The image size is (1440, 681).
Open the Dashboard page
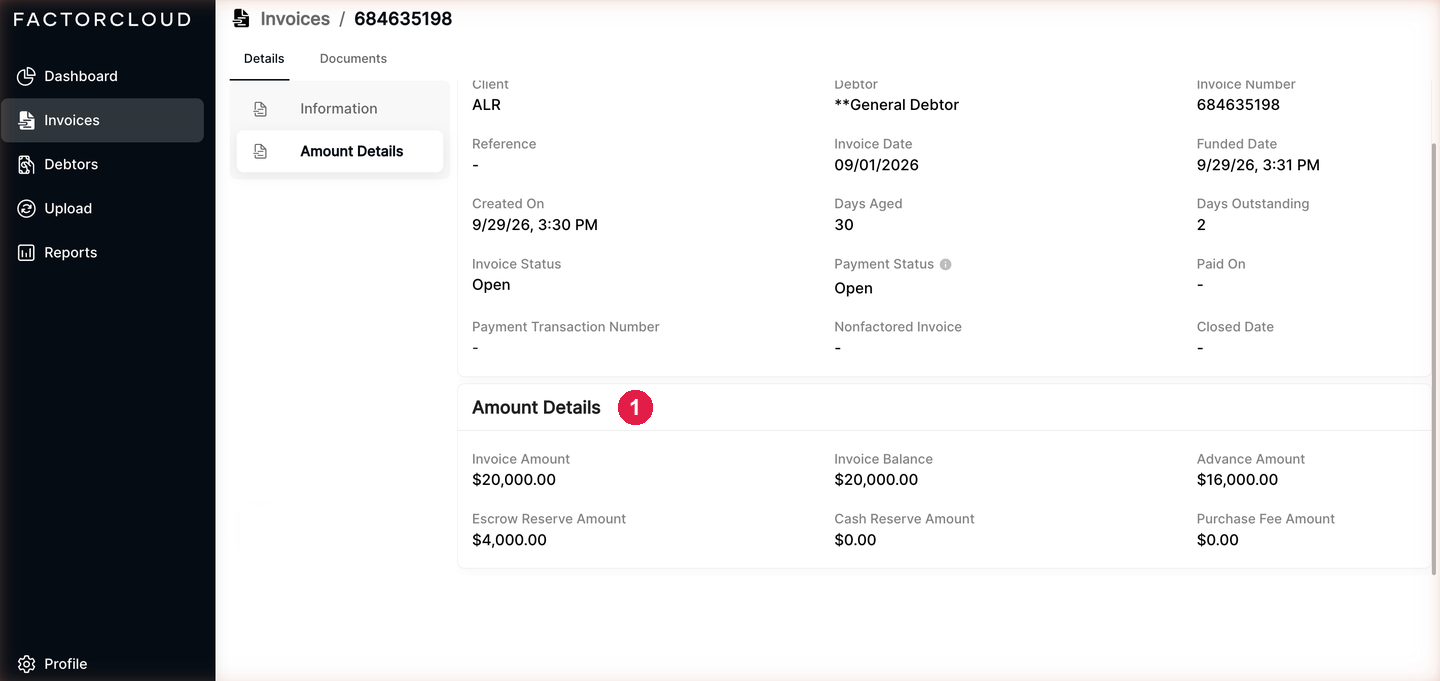coord(102,76)
